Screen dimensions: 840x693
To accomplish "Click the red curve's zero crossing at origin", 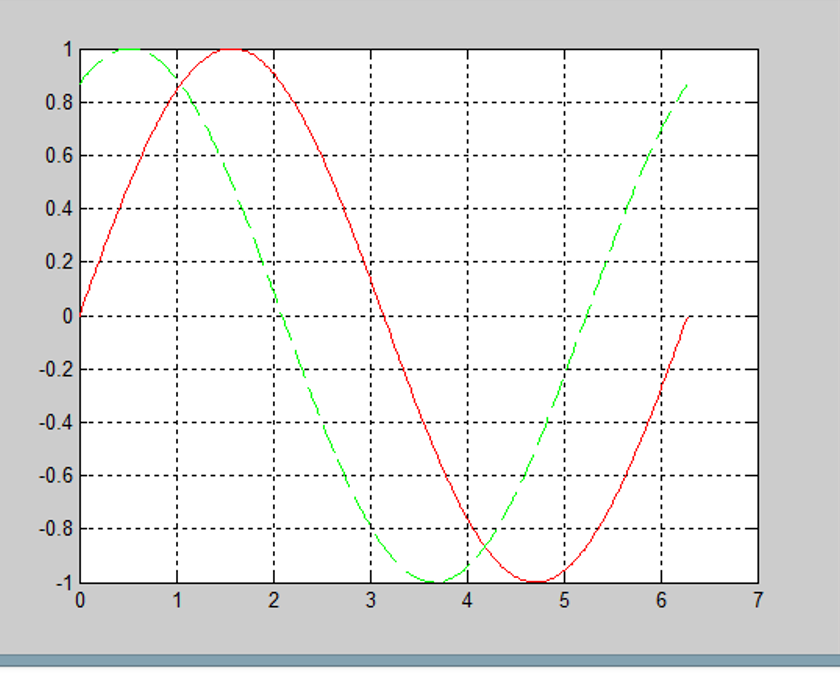I will (81, 314).
